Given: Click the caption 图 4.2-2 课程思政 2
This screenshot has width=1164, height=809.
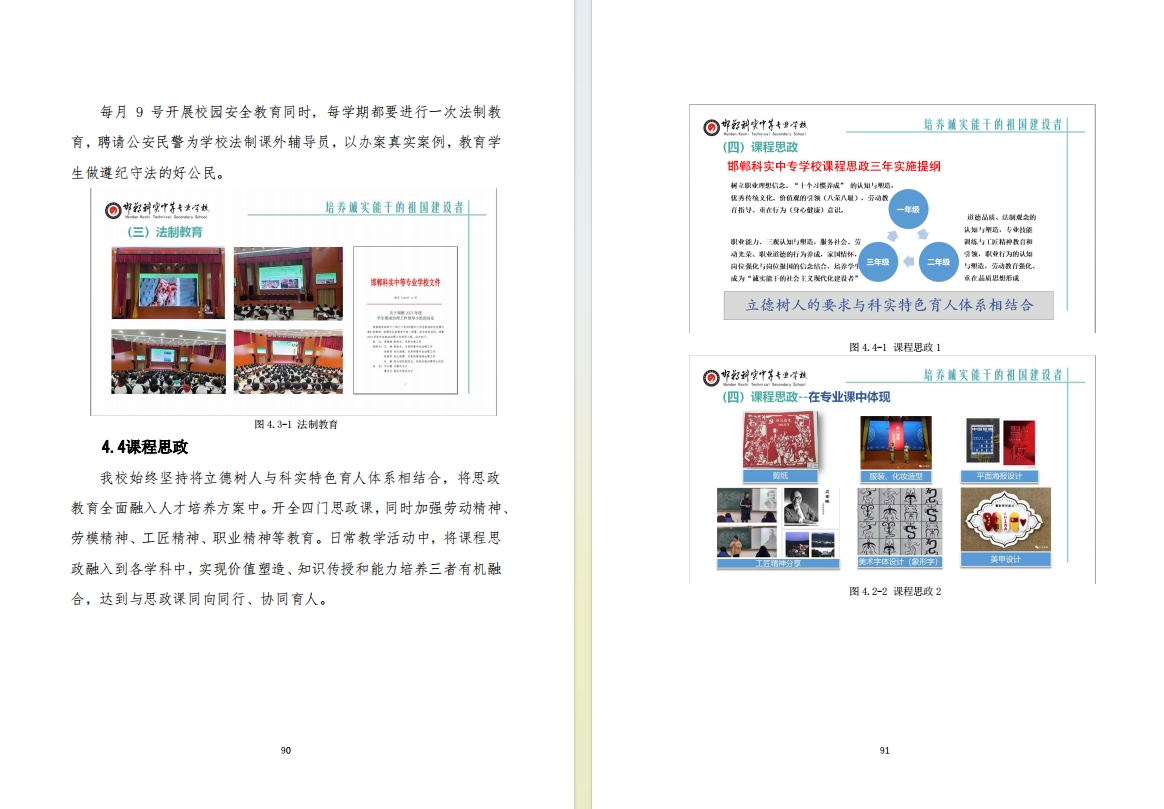Looking at the screenshot, I should pyautogui.click(x=895, y=592).
